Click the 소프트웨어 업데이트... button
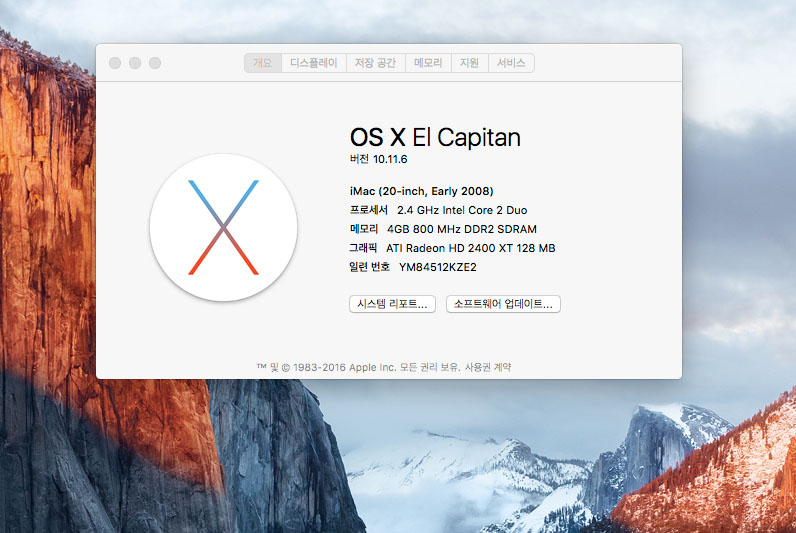The height and width of the screenshot is (533, 796). 502,304
